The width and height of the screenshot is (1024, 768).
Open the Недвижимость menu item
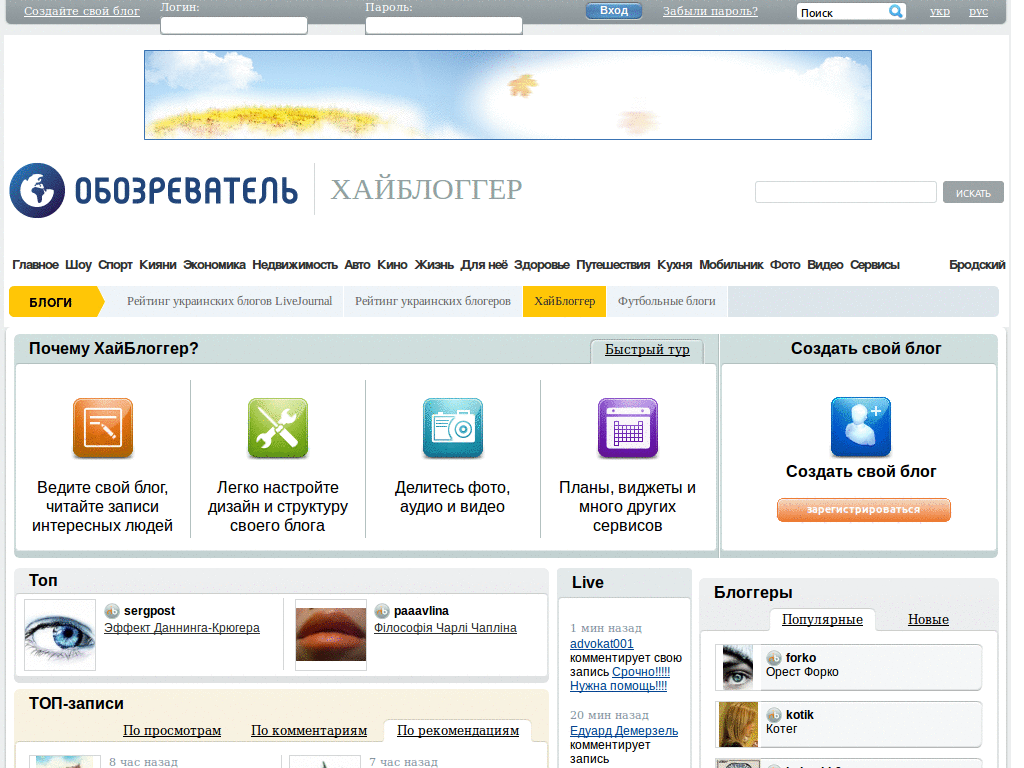click(x=295, y=264)
